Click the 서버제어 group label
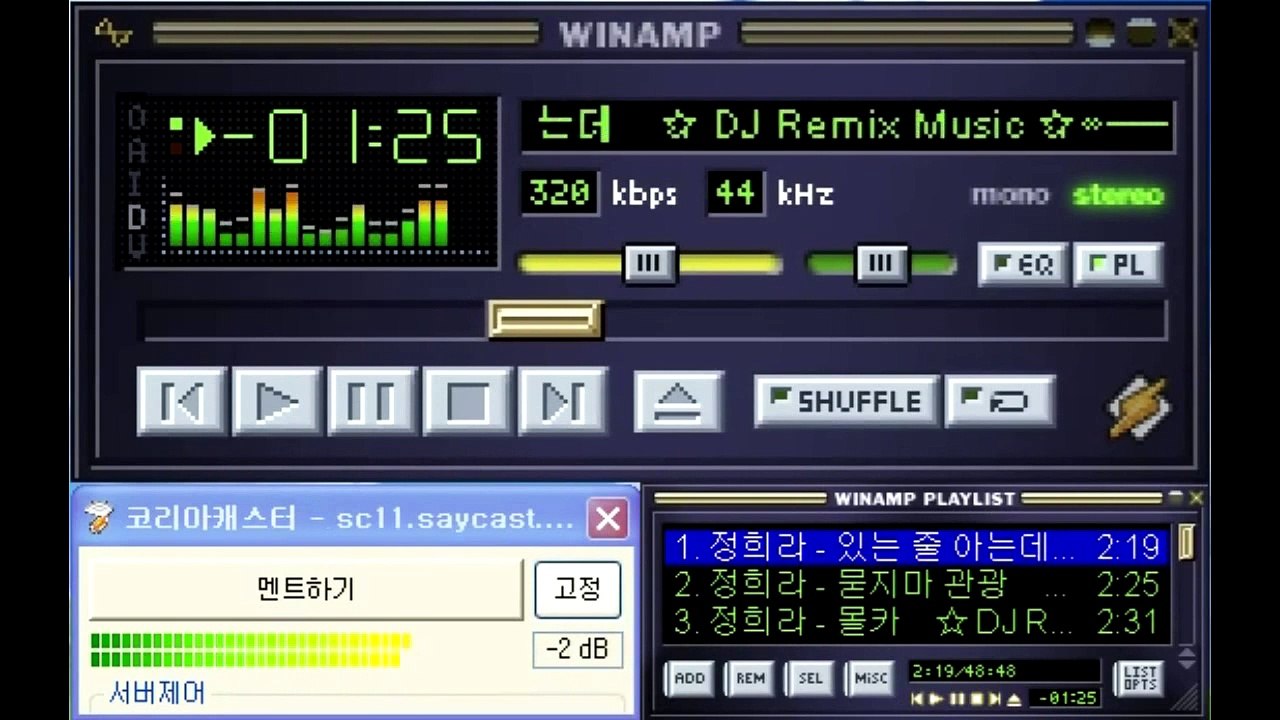1280x720 pixels. pyautogui.click(x=158, y=693)
